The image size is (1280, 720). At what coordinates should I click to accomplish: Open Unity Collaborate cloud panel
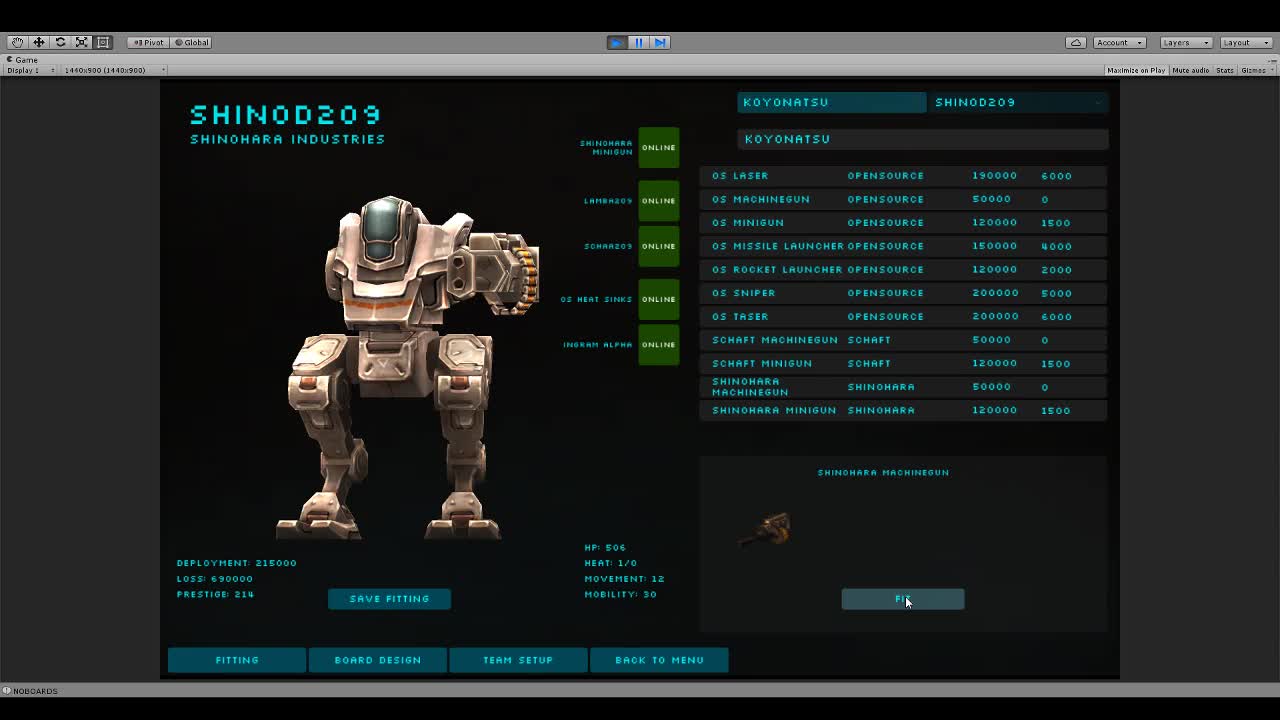[1075, 42]
